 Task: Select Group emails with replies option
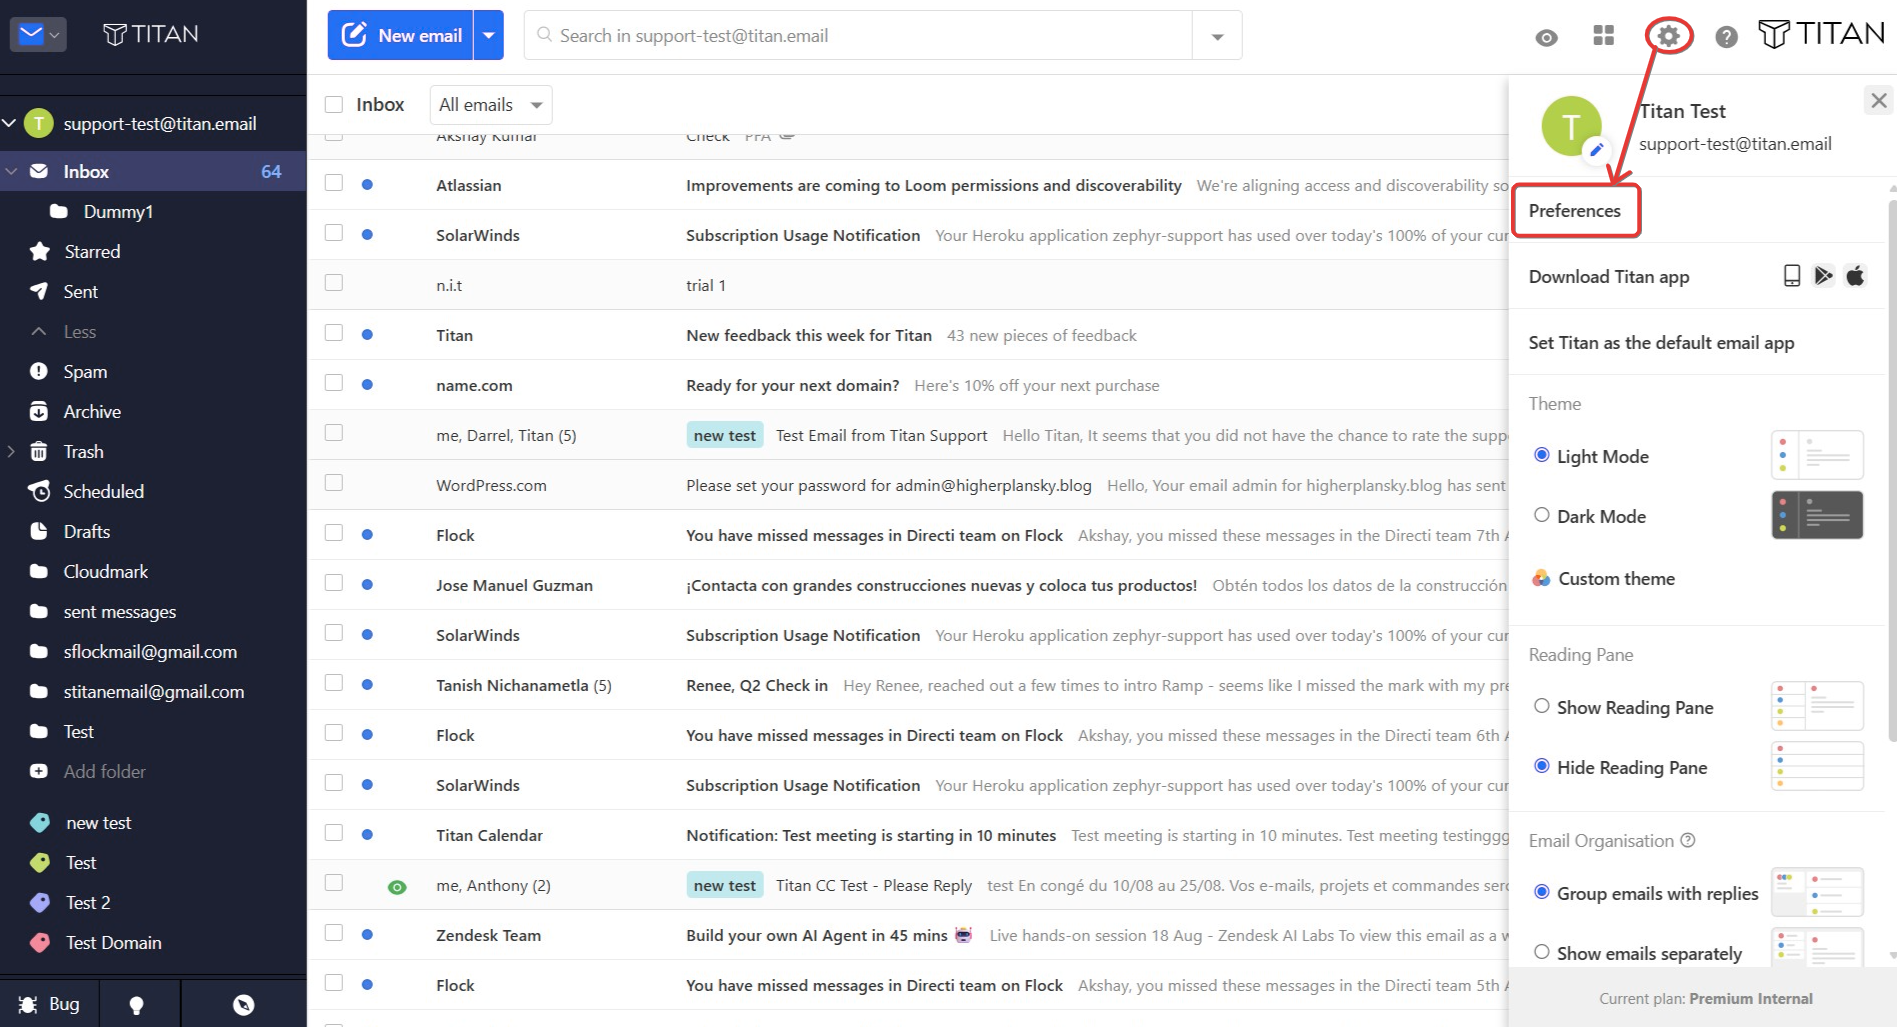[1542, 892]
